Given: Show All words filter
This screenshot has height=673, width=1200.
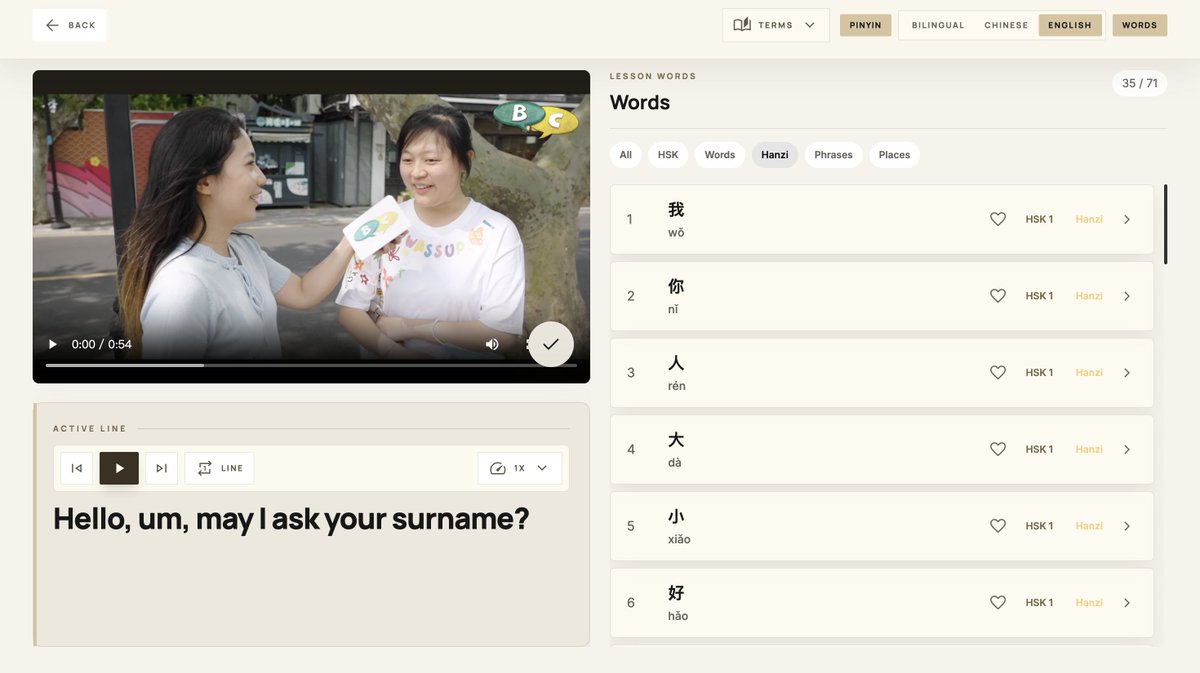Looking at the screenshot, I should click(x=626, y=155).
